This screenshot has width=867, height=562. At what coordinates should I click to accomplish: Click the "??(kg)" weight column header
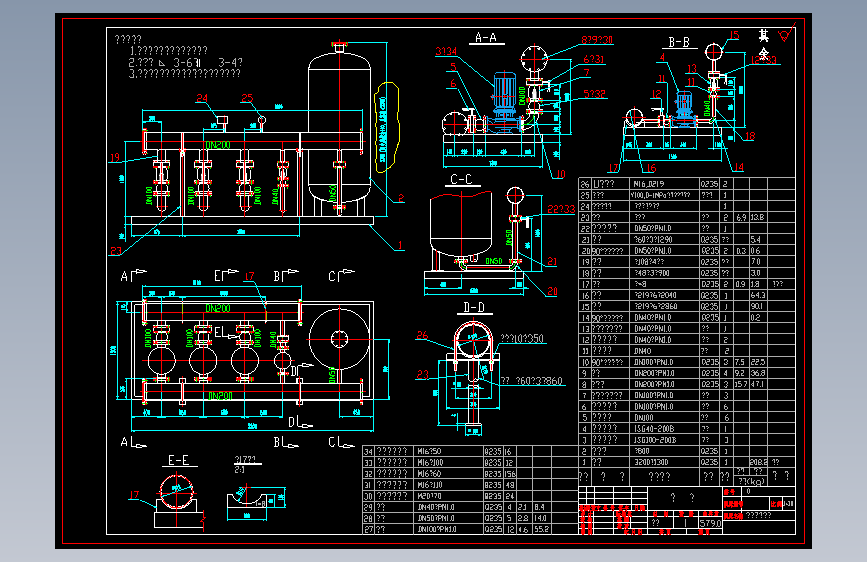click(751, 481)
